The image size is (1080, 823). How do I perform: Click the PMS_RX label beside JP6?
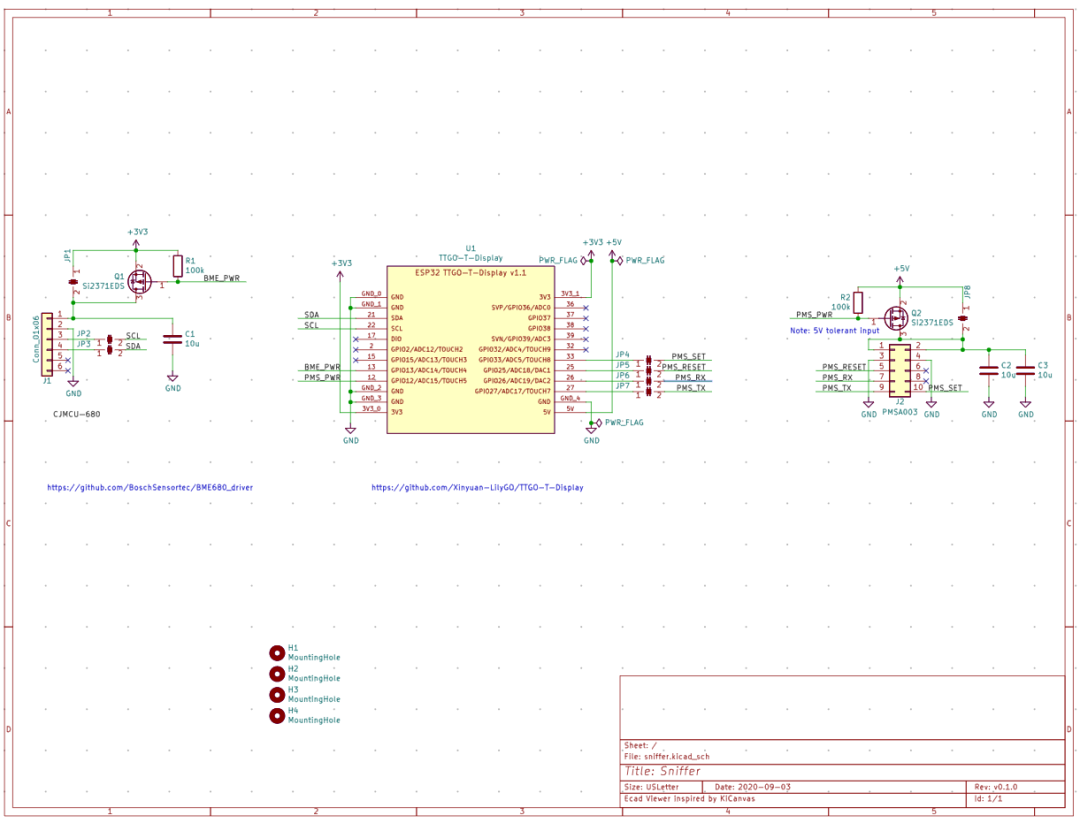[690, 377]
